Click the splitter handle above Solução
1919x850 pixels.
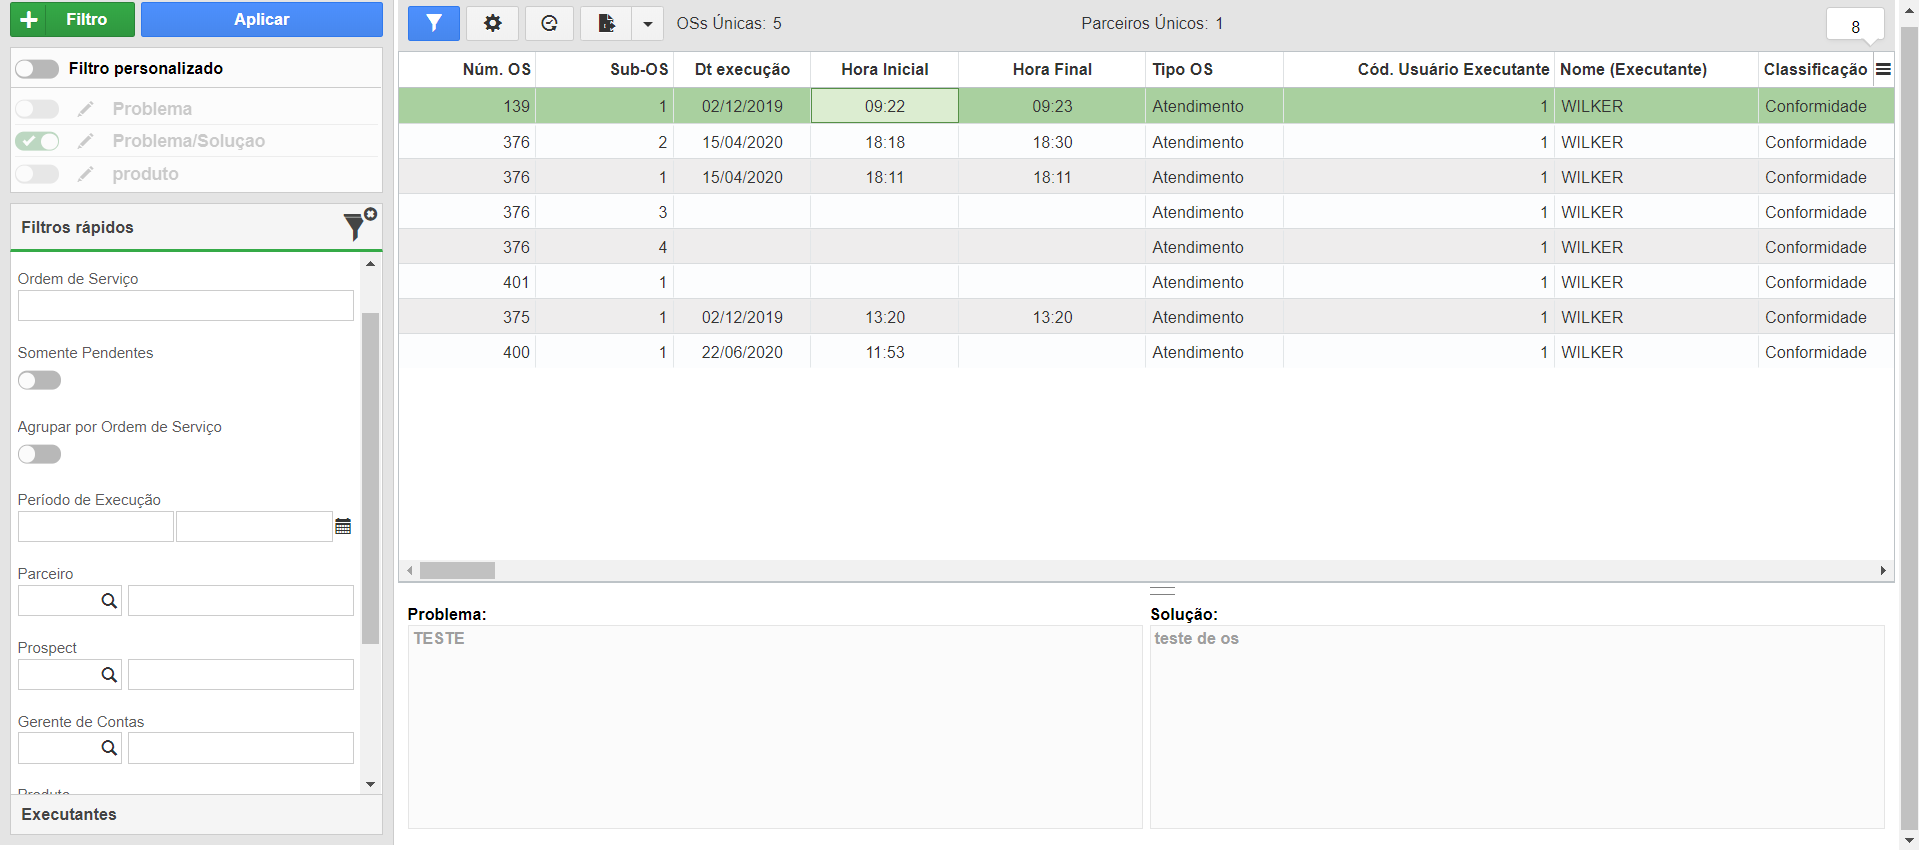tap(1162, 591)
